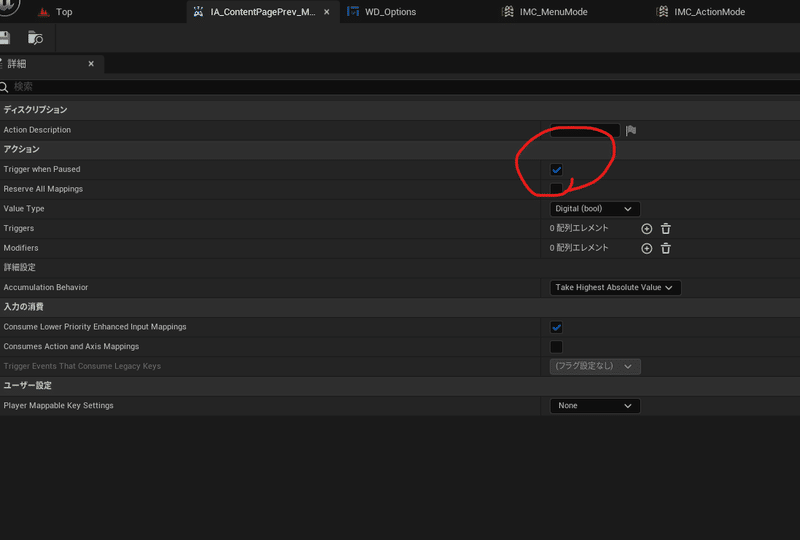Open Browse to asset in Content Browser icon

click(x=35, y=38)
